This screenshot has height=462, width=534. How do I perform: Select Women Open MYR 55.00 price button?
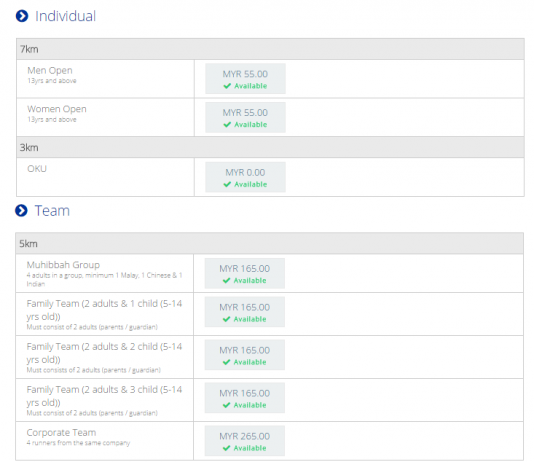pos(245,117)
